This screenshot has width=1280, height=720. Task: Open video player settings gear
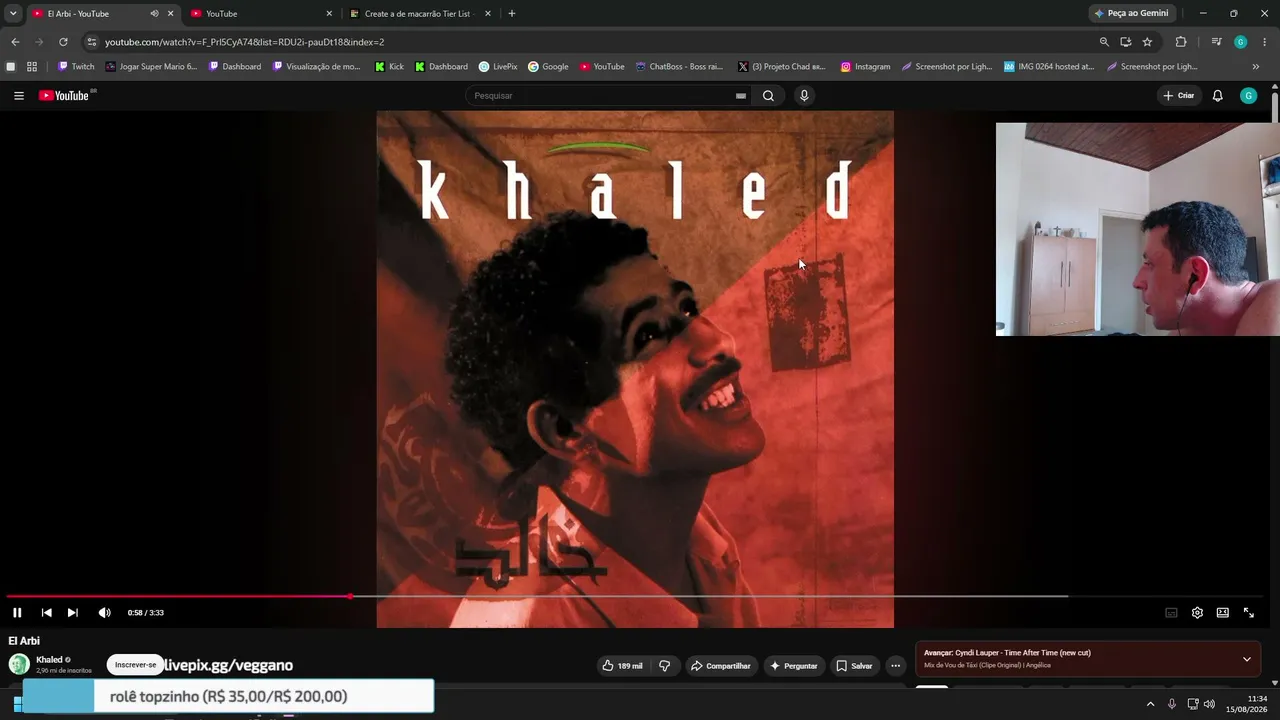pyautogui.click(x=1197, y=613)
